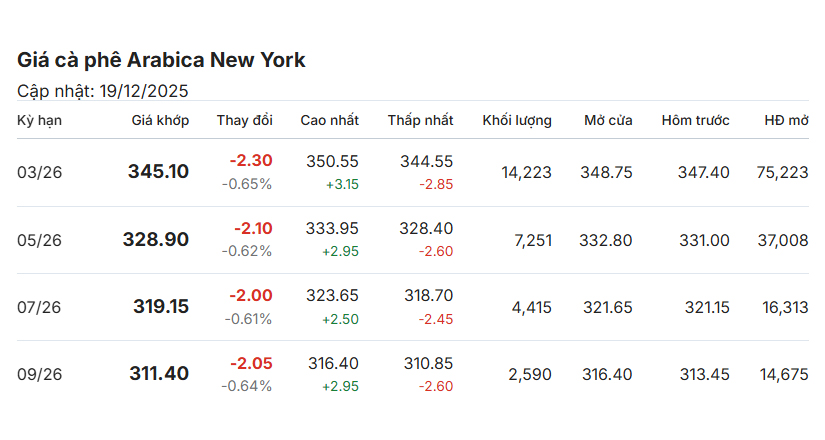Choose the 07/26 contract term

click(40, 307)
